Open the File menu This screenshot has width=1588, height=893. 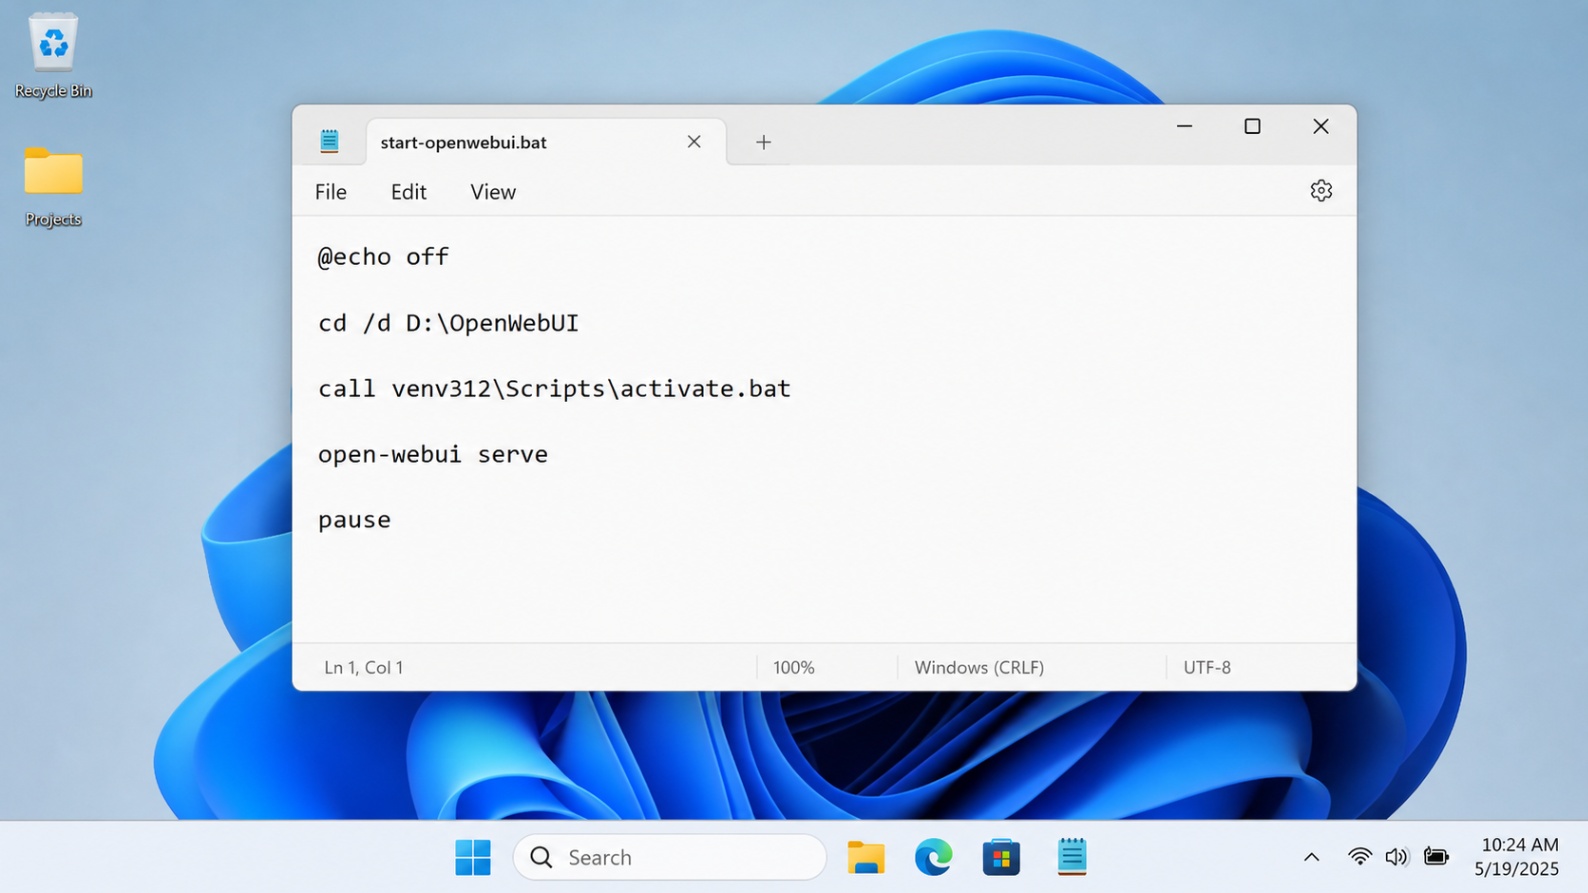coord(331,192)
